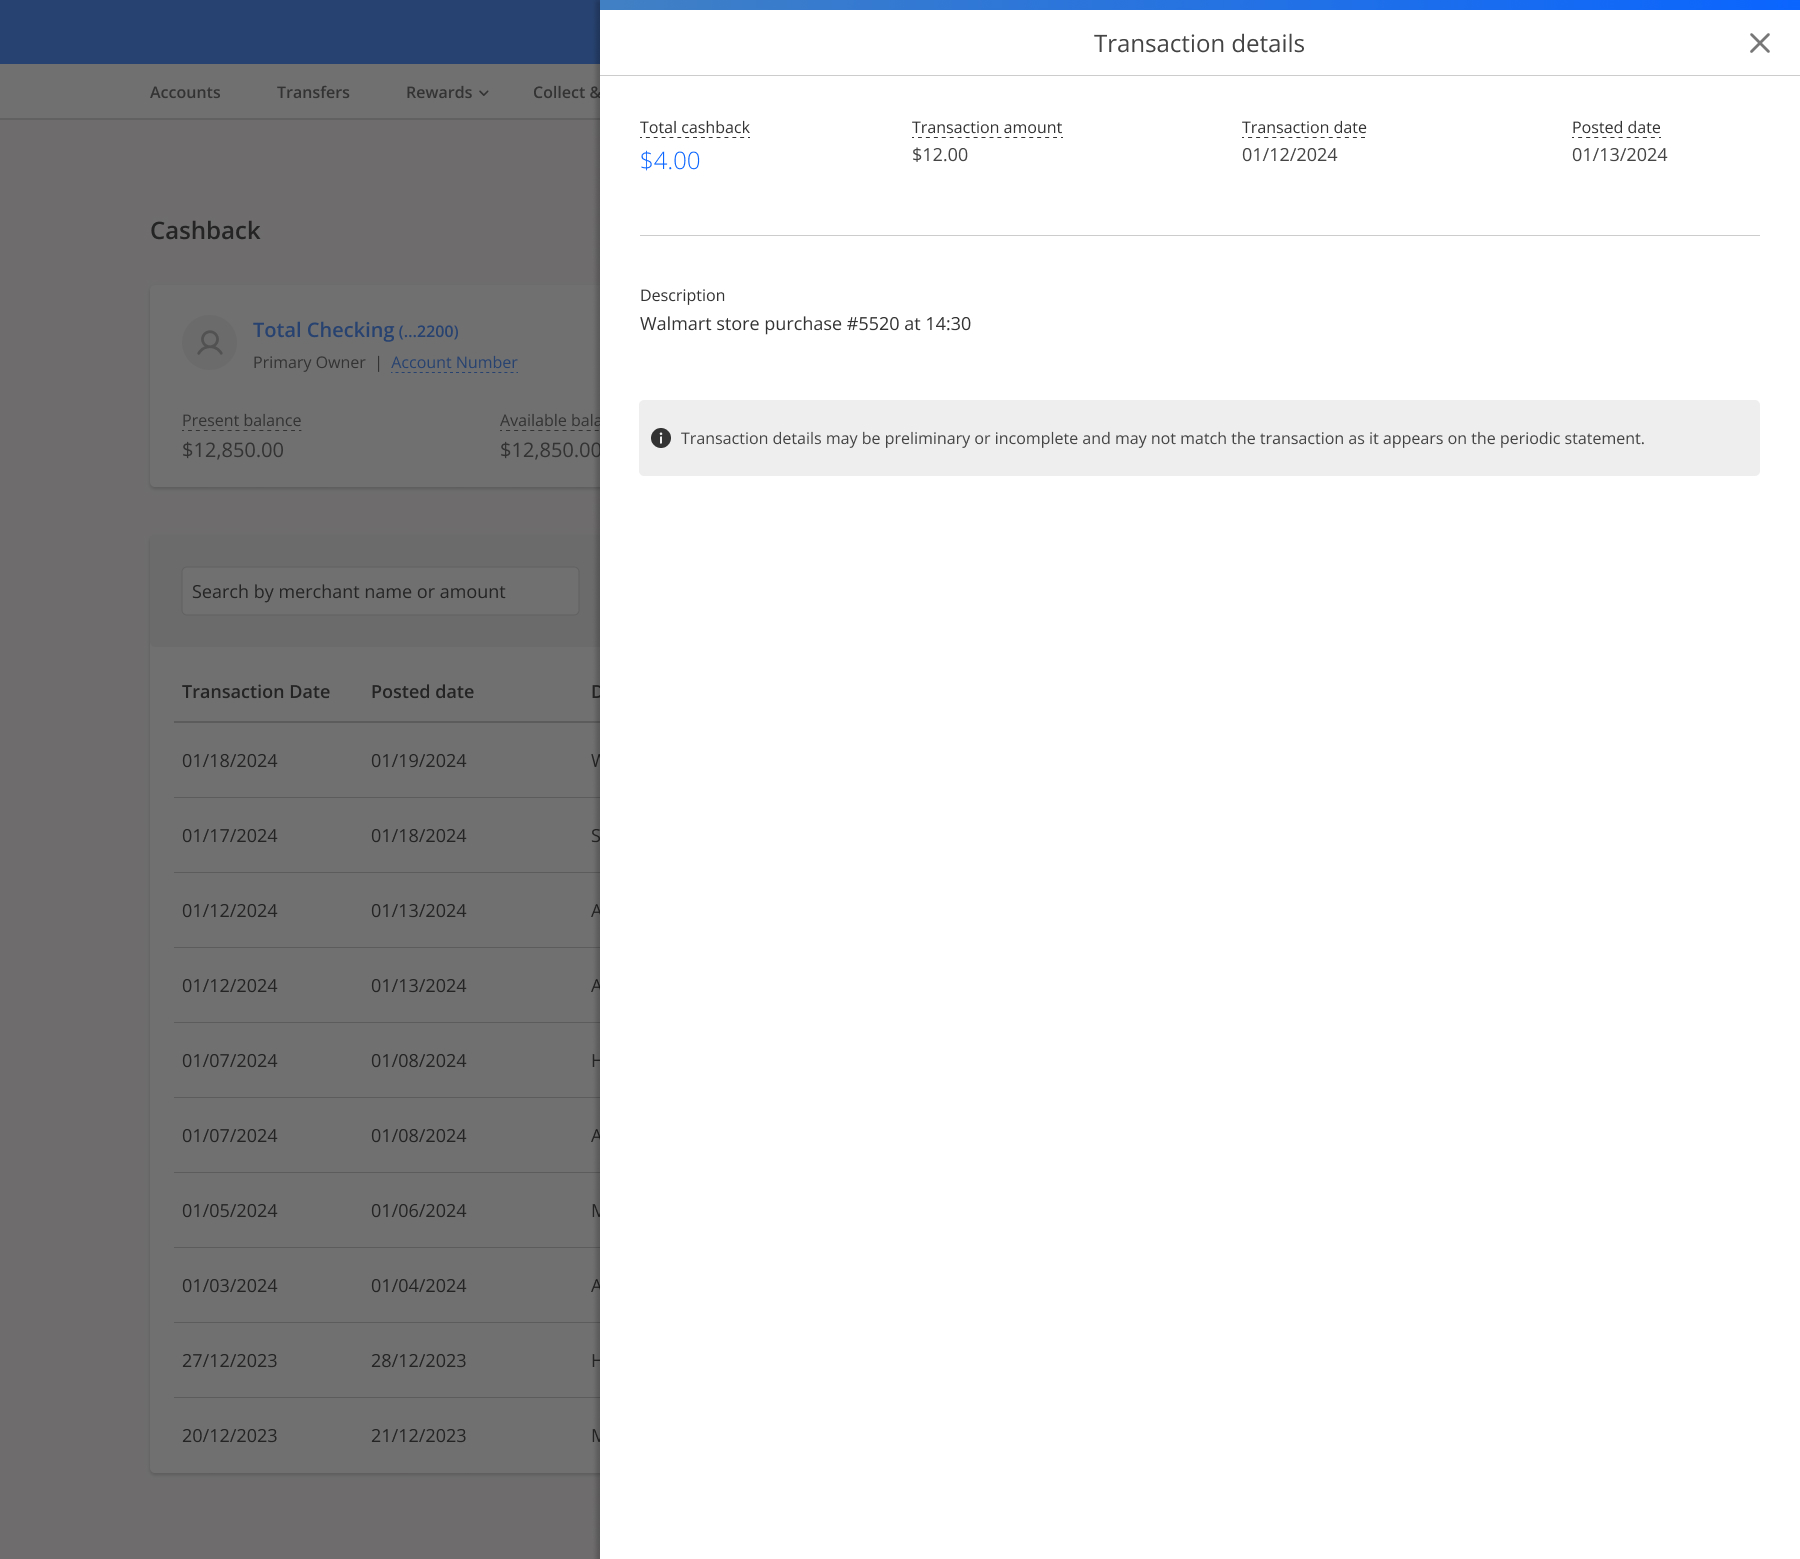
Task: Open the Accounts menu item
Action: tap(185, 92)
